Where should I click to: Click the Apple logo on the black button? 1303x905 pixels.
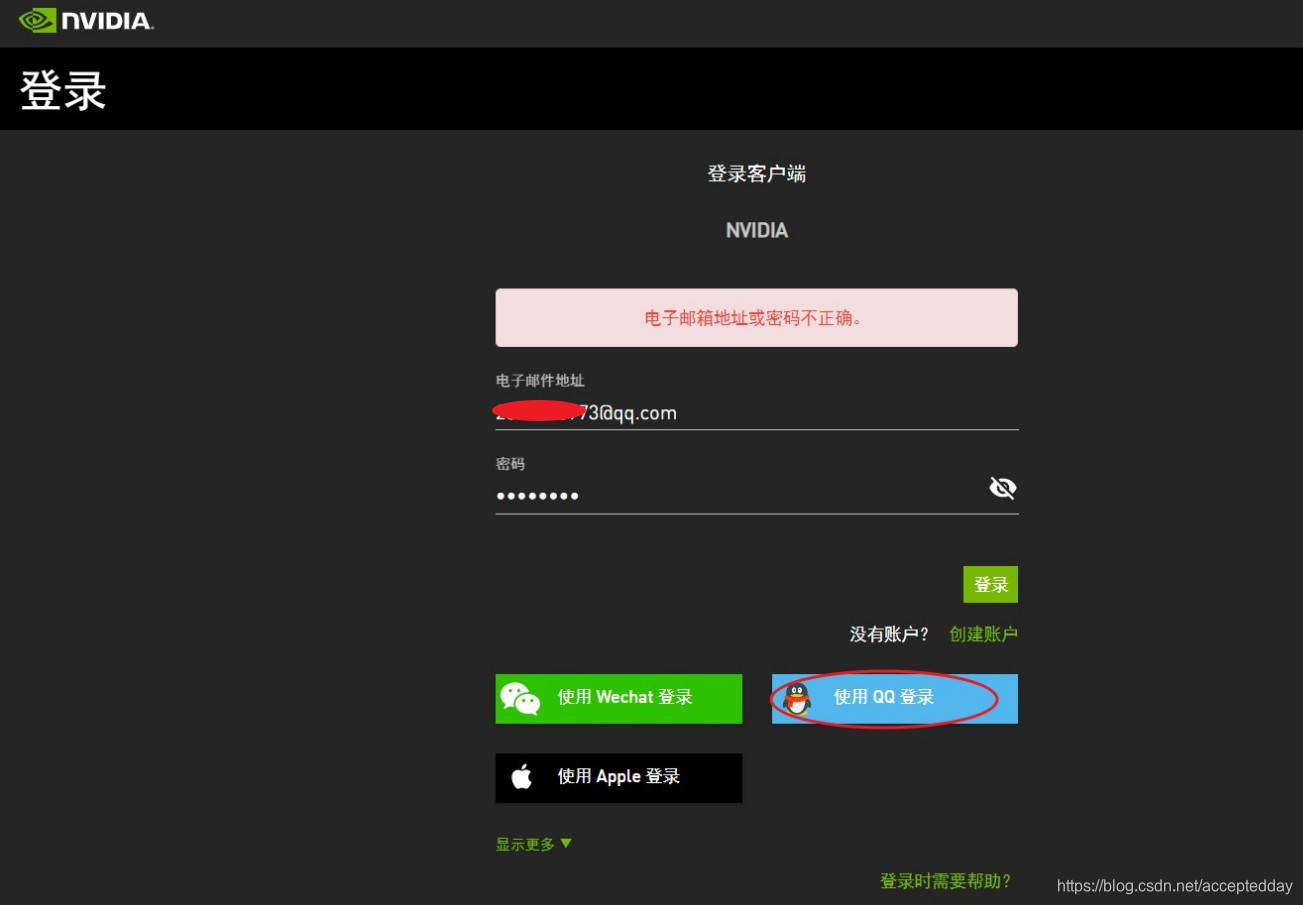click(x=520, y=777)
